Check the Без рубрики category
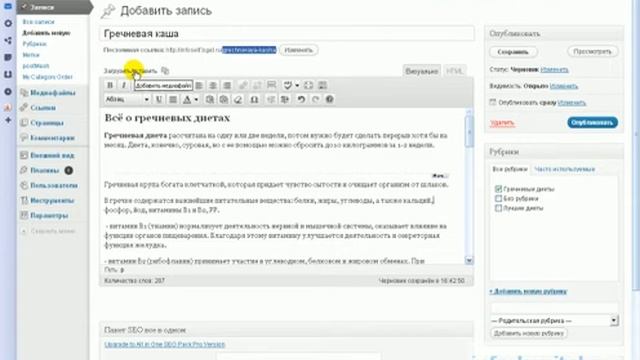The width and height of the screenshot is (640, 360). pos(498,198)
